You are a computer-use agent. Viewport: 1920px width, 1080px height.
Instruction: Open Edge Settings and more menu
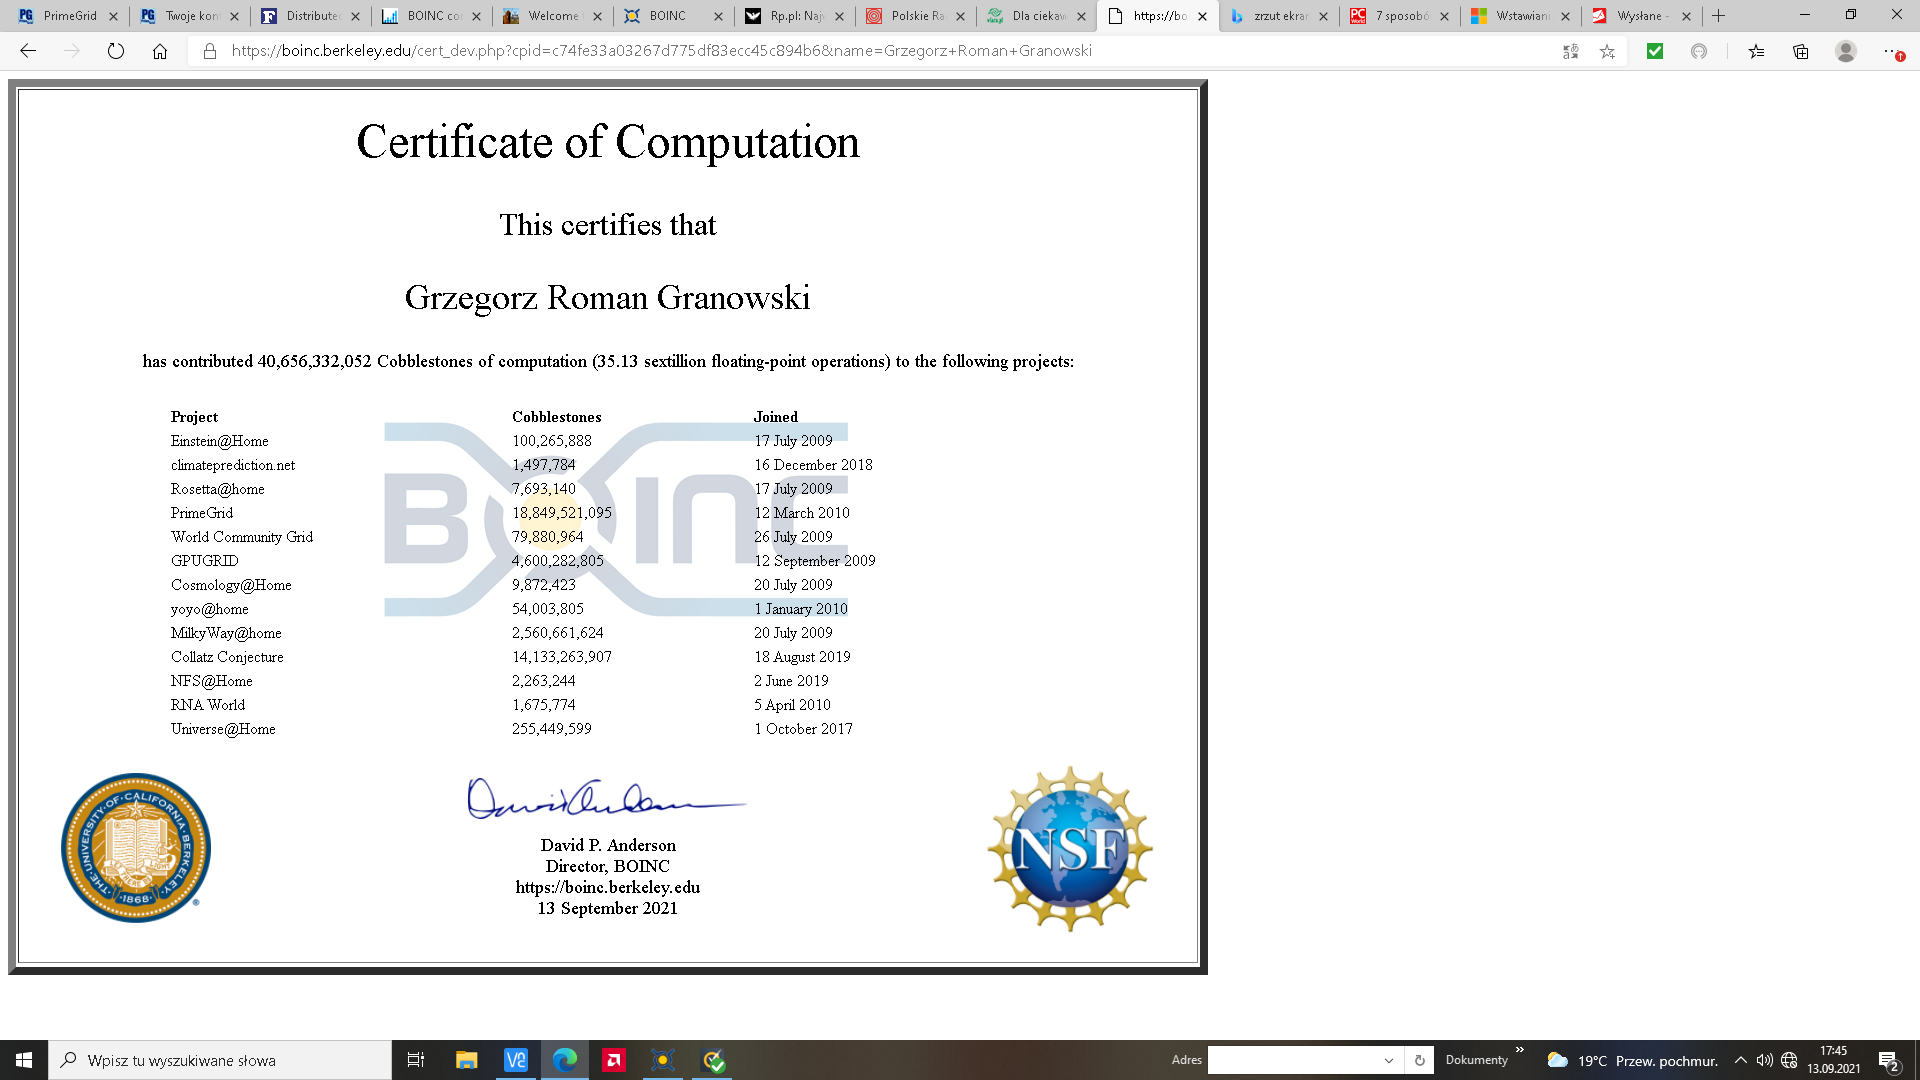[x=1892, y=51]
